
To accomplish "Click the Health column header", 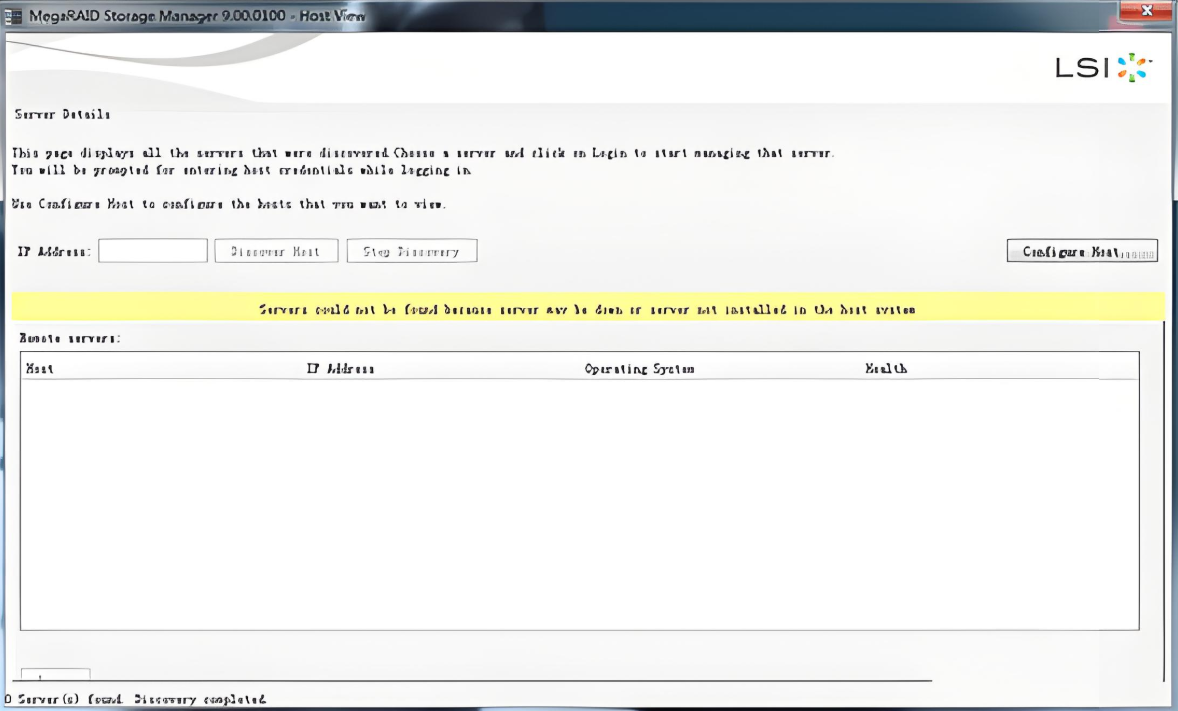I will coord(886,369).
